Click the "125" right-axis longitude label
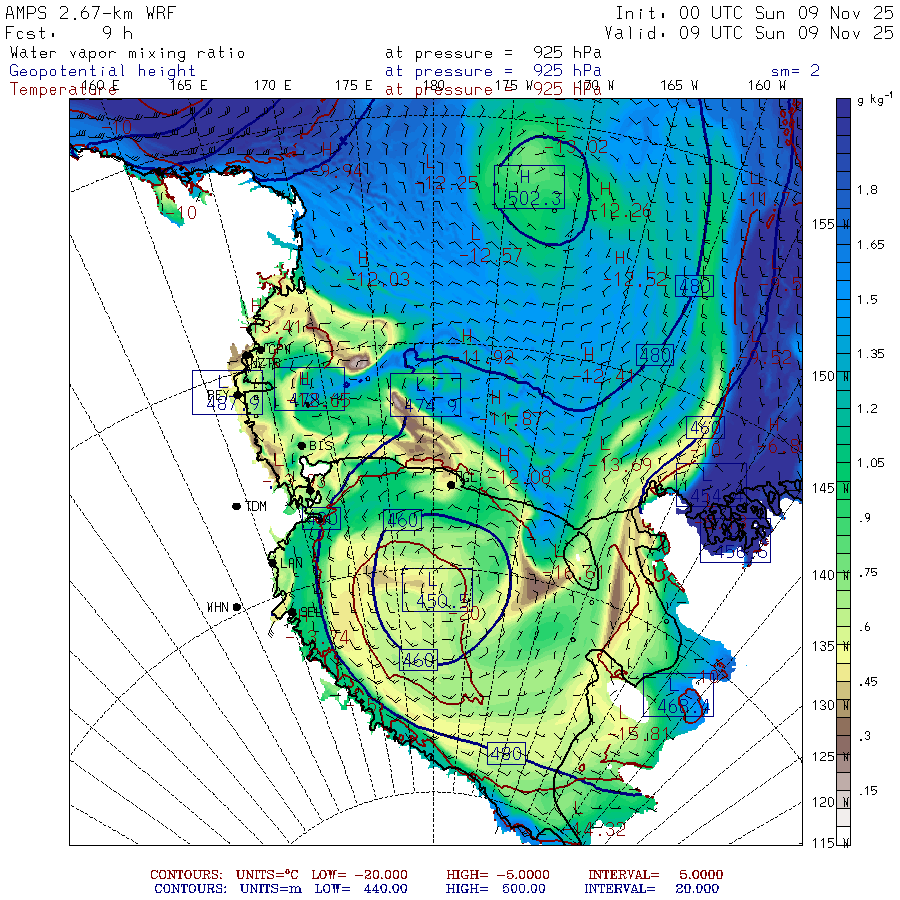Viewport: 900px width, 900px height. click(823, 757)
